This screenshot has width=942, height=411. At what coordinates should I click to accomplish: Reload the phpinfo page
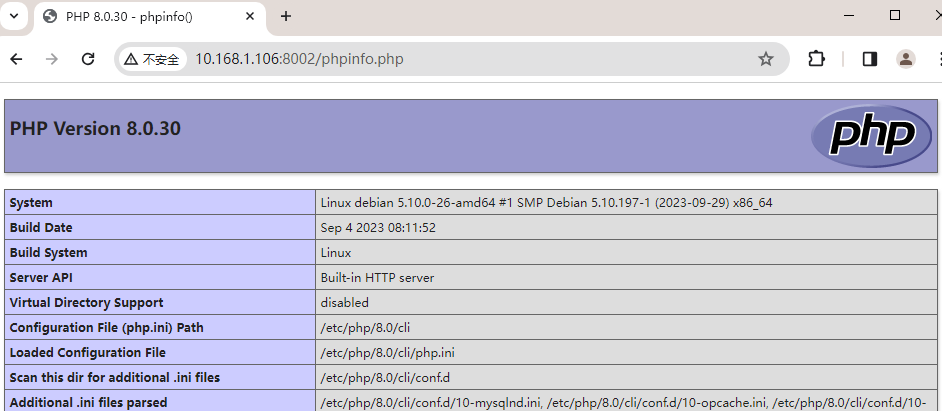click(x=88, y=59)
